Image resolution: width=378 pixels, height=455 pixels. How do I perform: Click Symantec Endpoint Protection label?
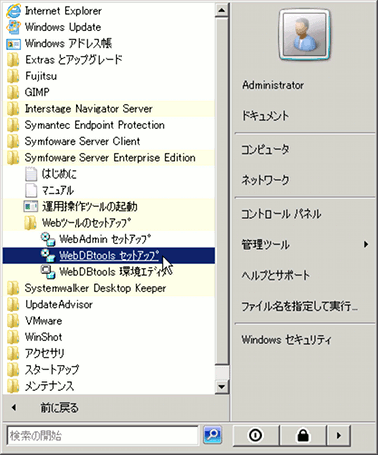pos(95,125)
